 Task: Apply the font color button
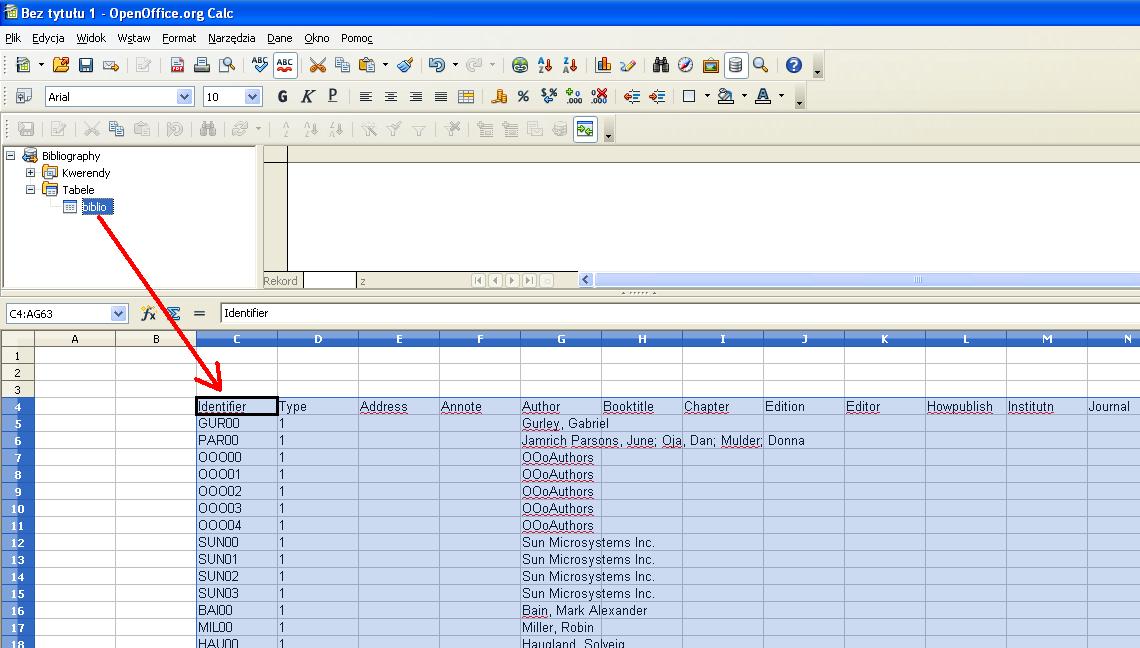[x=763, y=97]
